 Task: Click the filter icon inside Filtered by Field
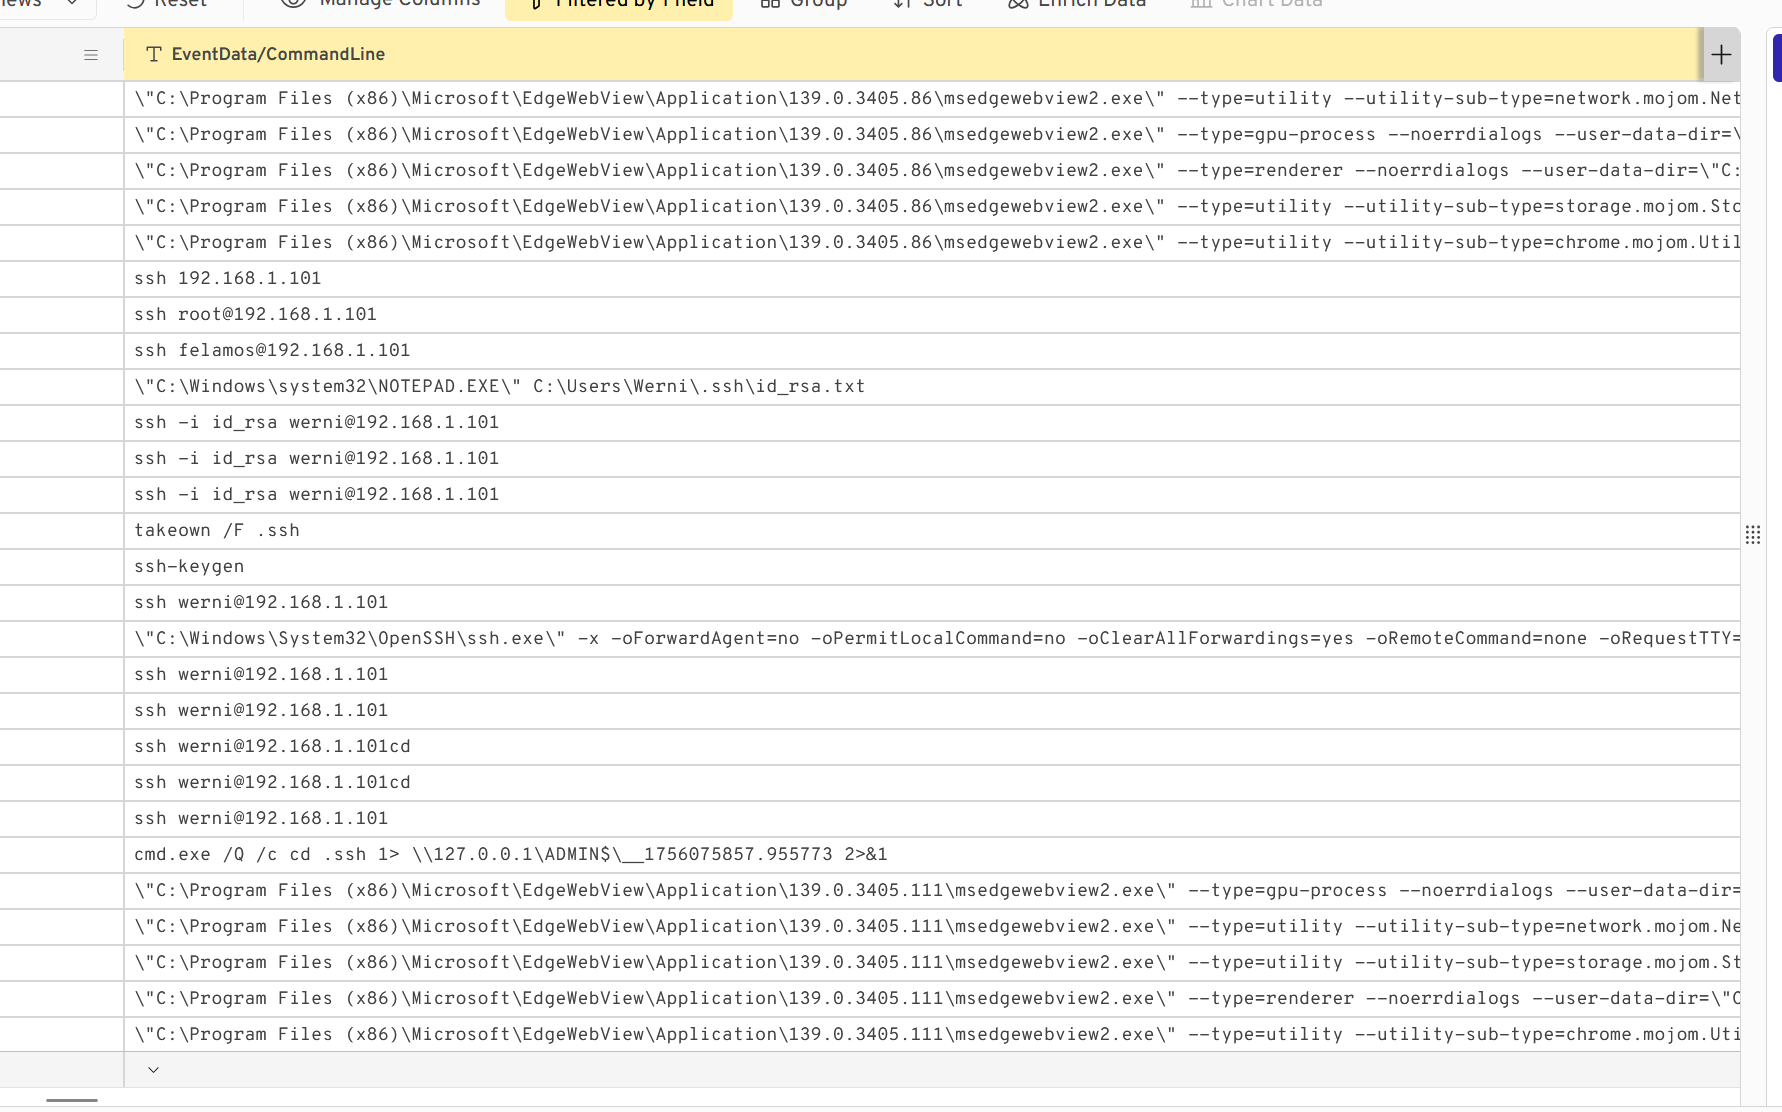tap(536, 4)
